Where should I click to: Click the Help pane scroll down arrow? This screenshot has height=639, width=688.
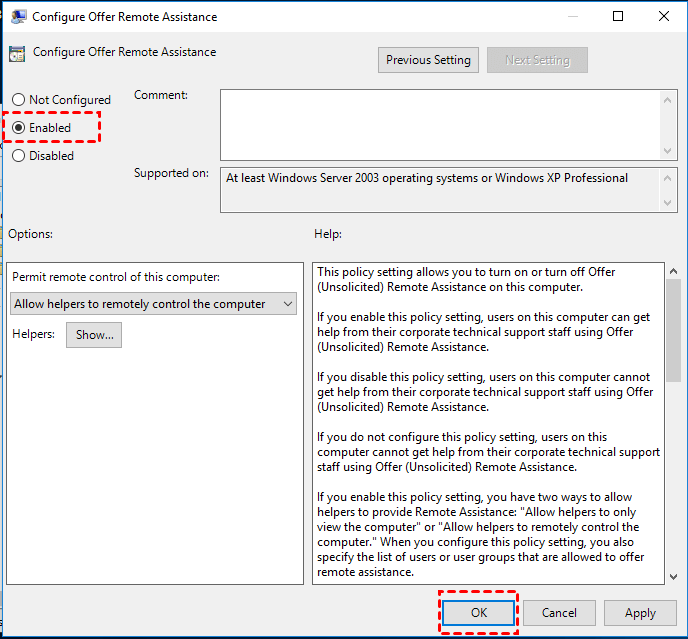click(673, 575)
